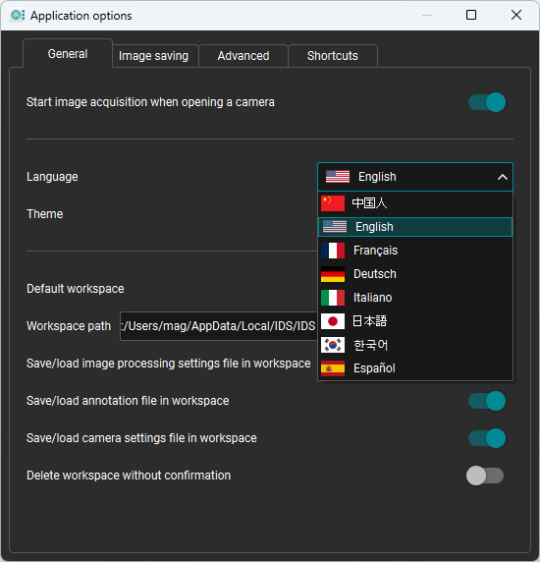Click the 'Language' label

[x=52, y=177]
